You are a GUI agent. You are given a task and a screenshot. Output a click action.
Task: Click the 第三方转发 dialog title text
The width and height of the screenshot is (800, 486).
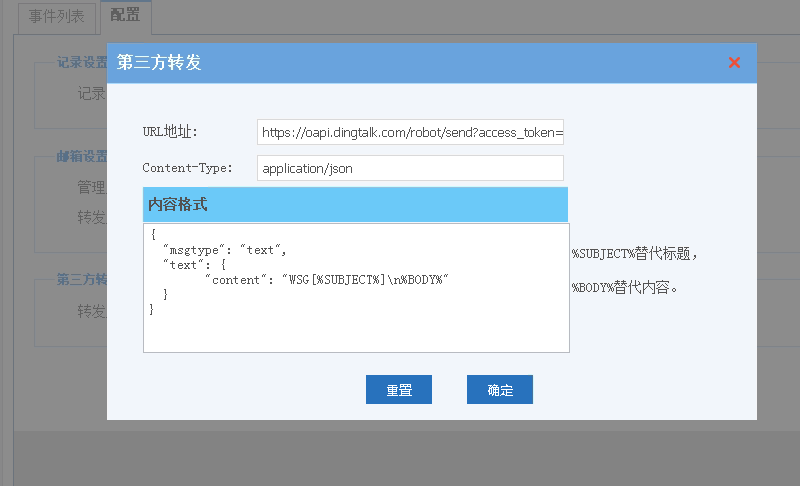click(x=159, y=63)
